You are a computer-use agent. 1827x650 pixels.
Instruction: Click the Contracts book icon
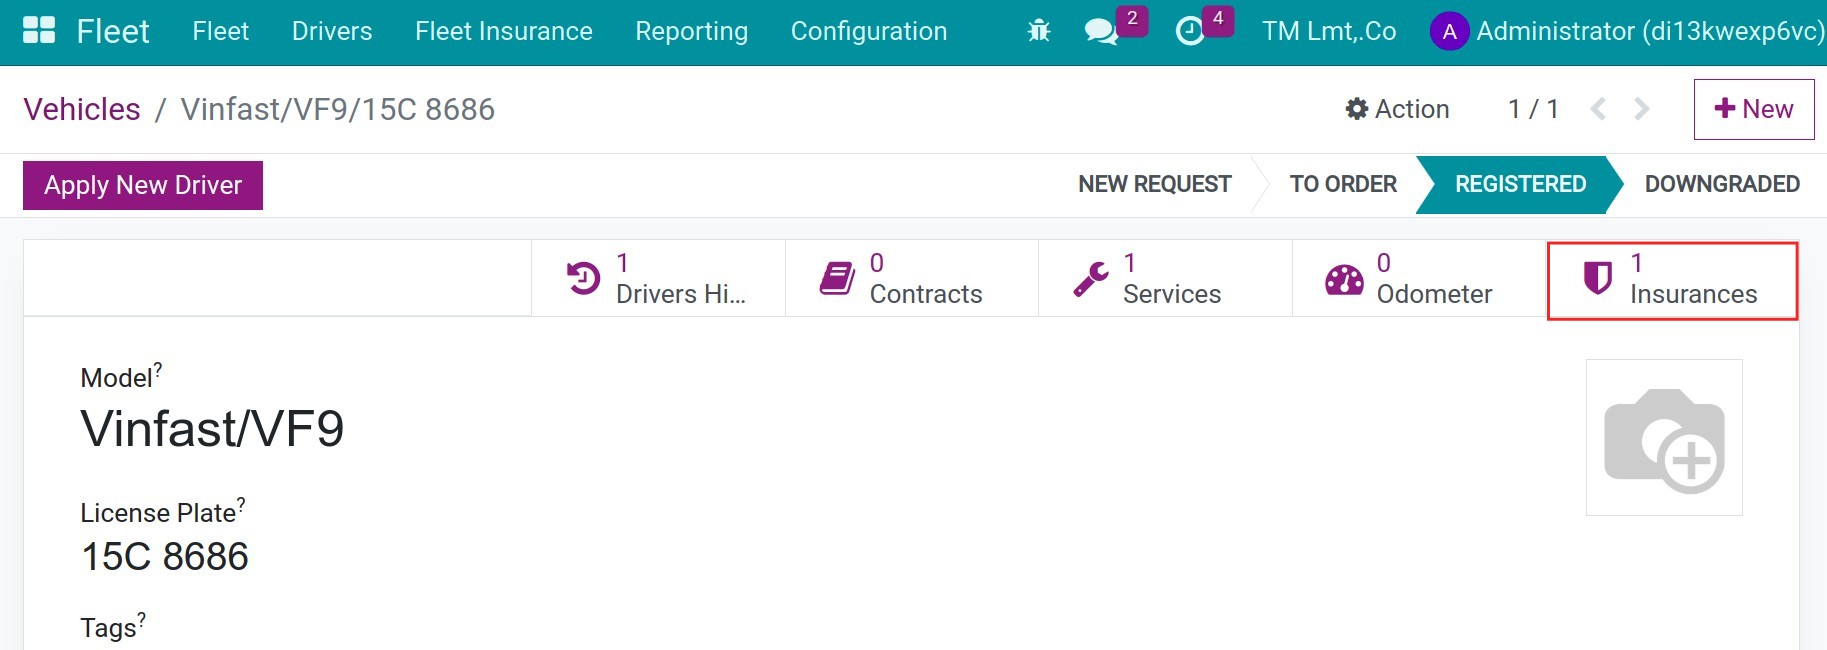tap(837, 278)
